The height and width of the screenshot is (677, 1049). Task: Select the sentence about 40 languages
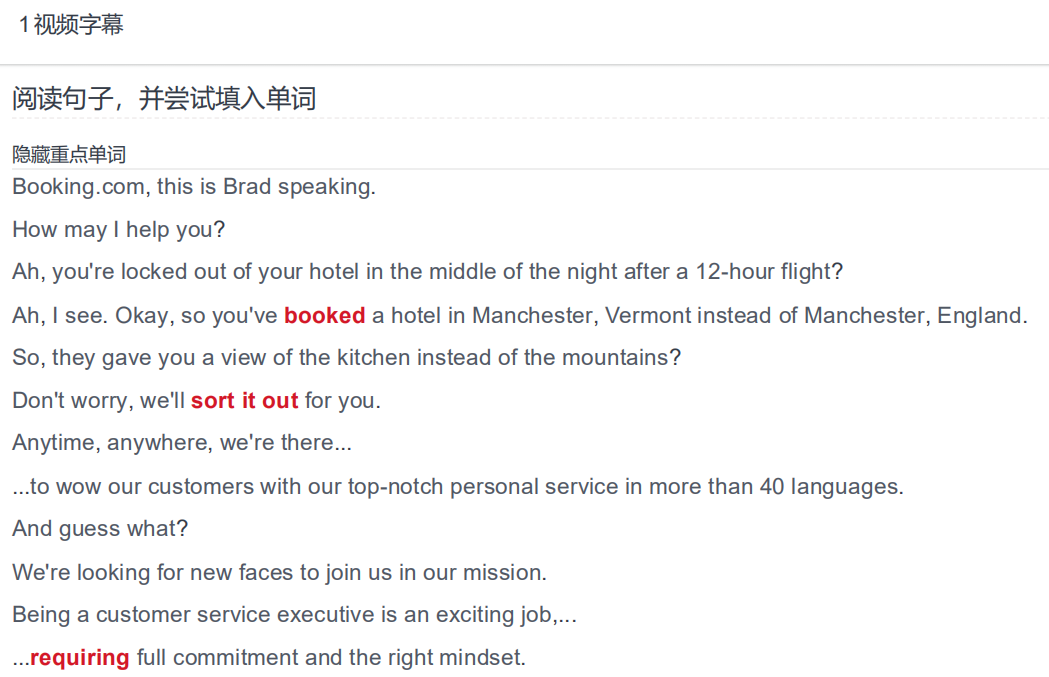point(458,486)
